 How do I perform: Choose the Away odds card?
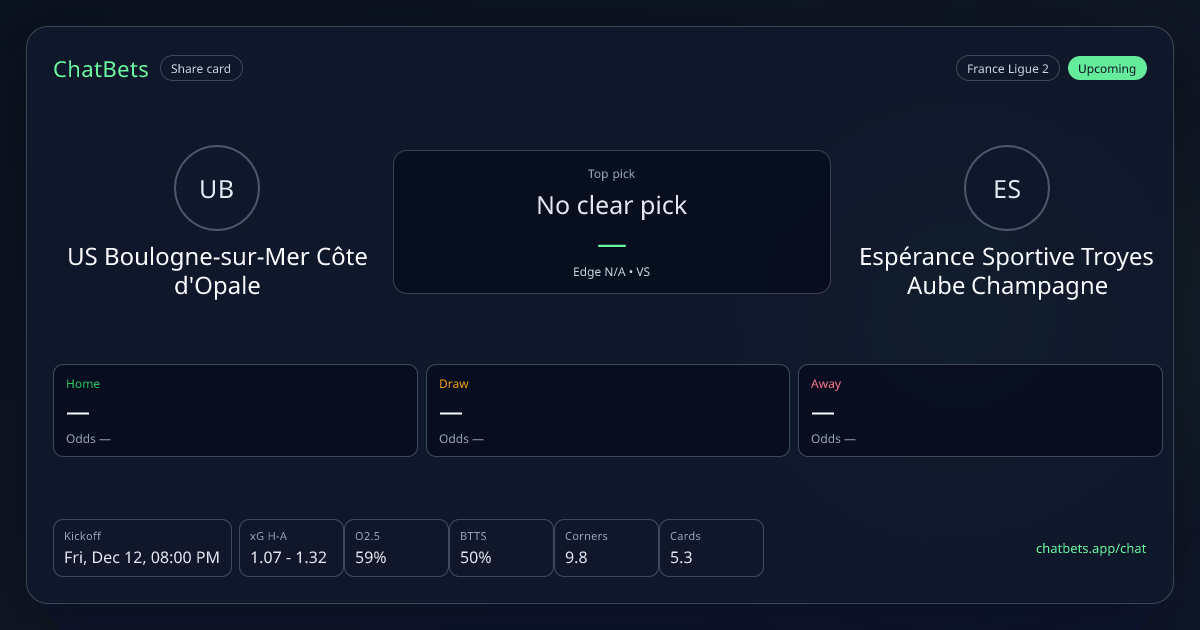tap(980, 410)
